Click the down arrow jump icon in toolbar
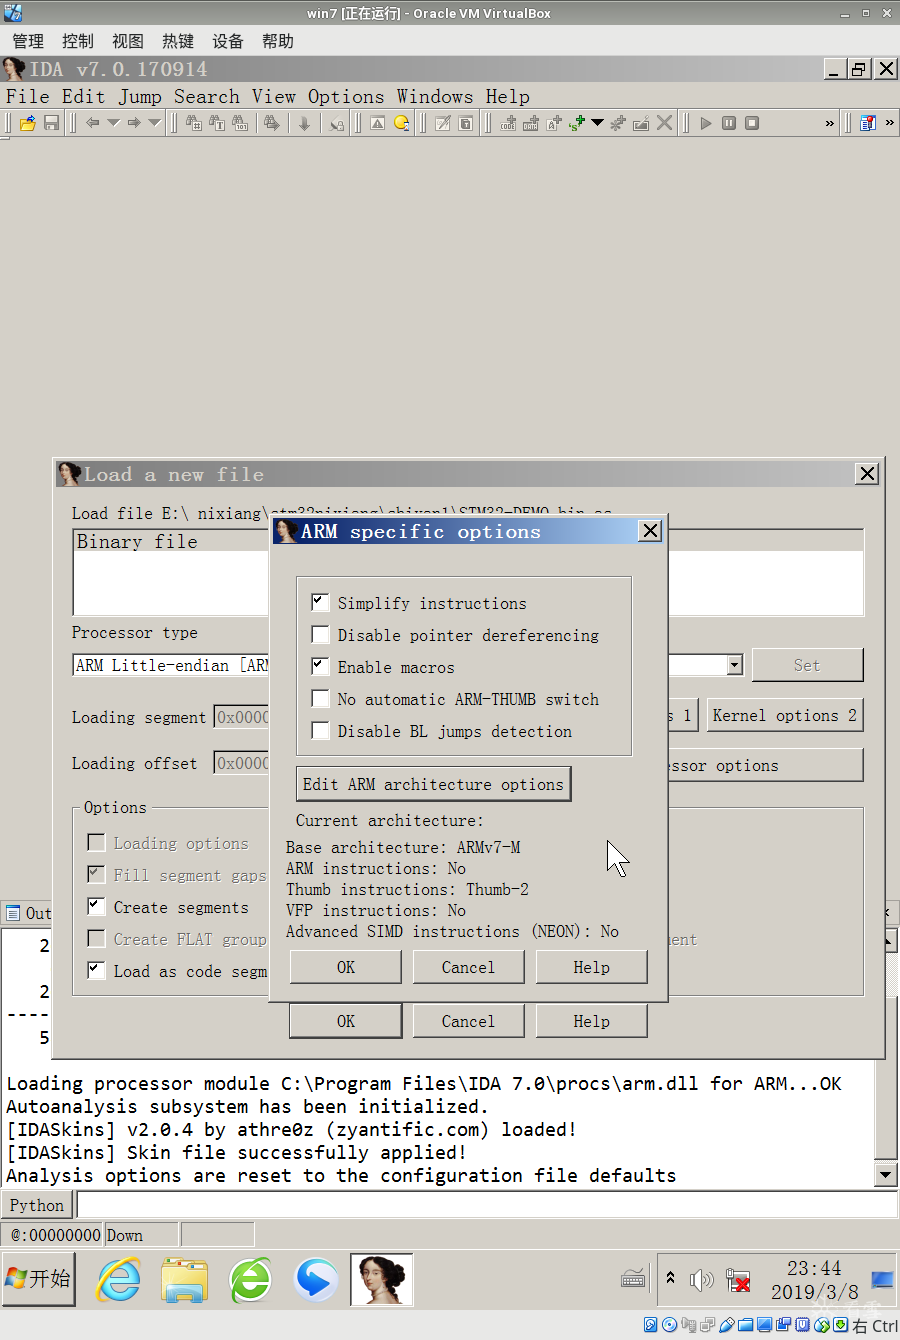The height and width of the screenshot is (1340, 900). [304, 123]
